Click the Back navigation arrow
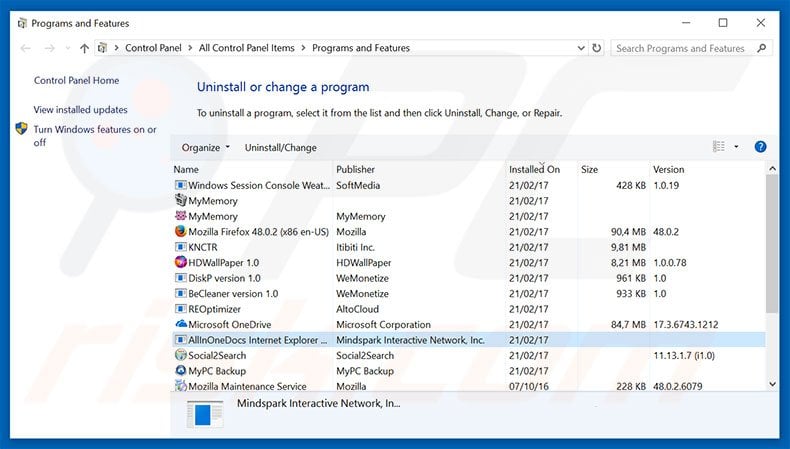Viewport: 790px width, 449px height. click(x=26, y=48)
